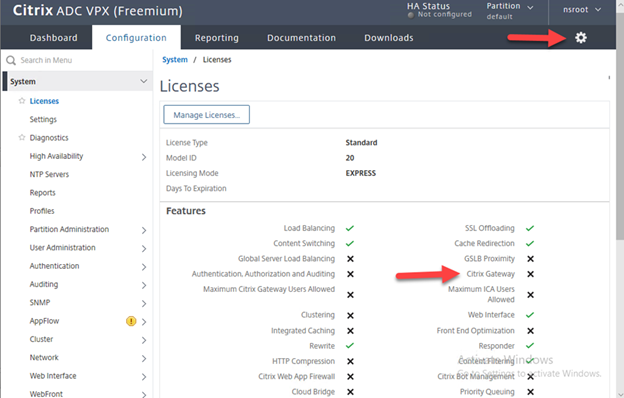
Task: Click the Load Balancing green checkmark
Action: coord(350,228)
